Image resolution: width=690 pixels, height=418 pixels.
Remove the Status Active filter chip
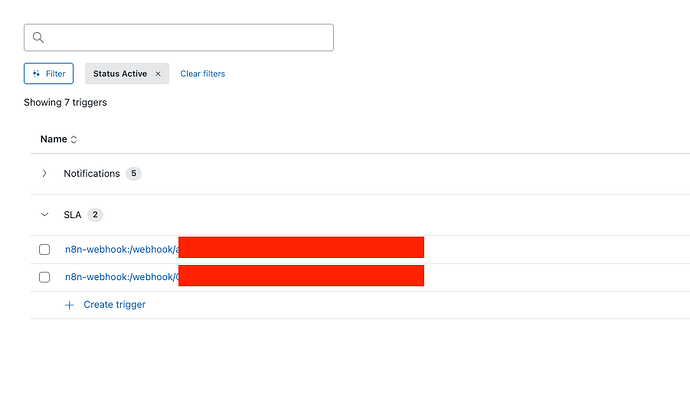(158, 74)
